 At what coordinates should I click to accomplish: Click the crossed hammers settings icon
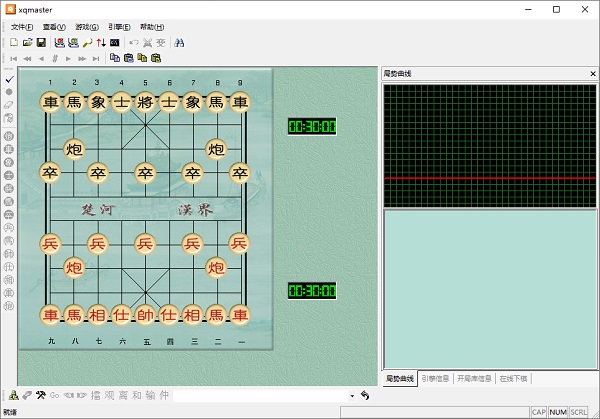coord(41,395)
